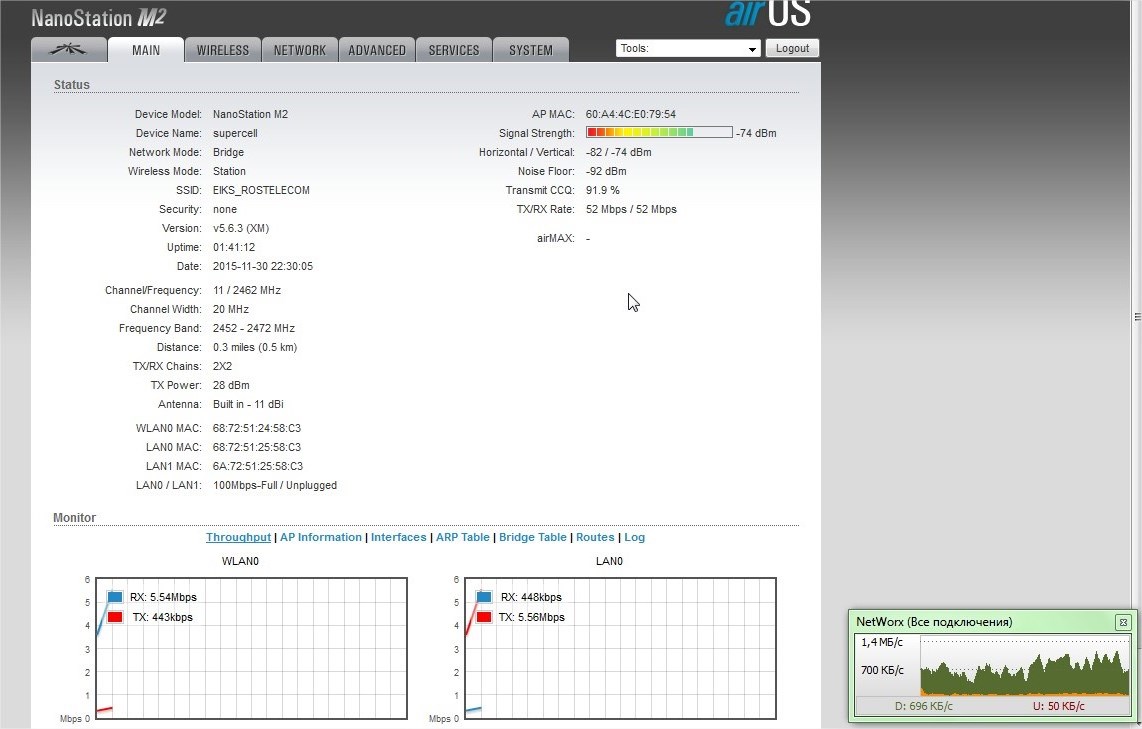This screenshot has width=1142, height=729.
Task: Click the TX/RX Rate 52 Mbps / 52 Mbps
Action: pyautogui.click(x=631, y=209)
